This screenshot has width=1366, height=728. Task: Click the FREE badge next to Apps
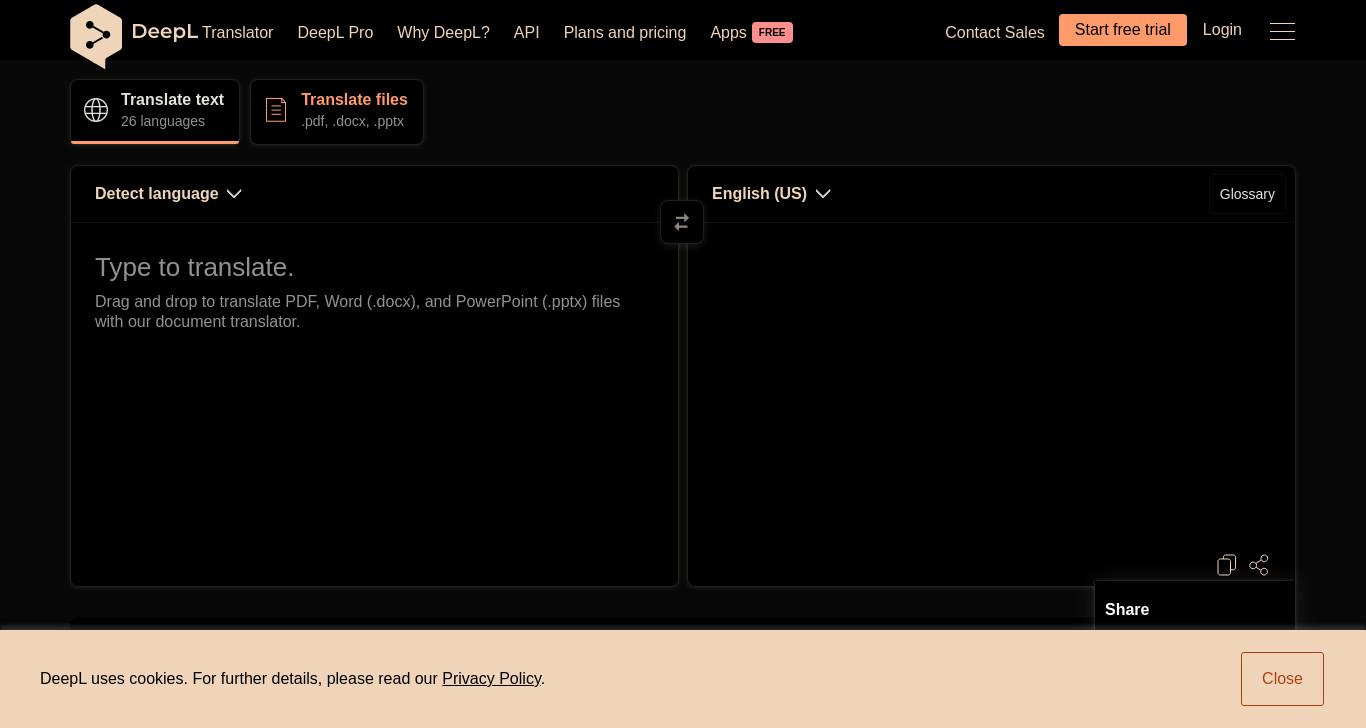point(772,33)
